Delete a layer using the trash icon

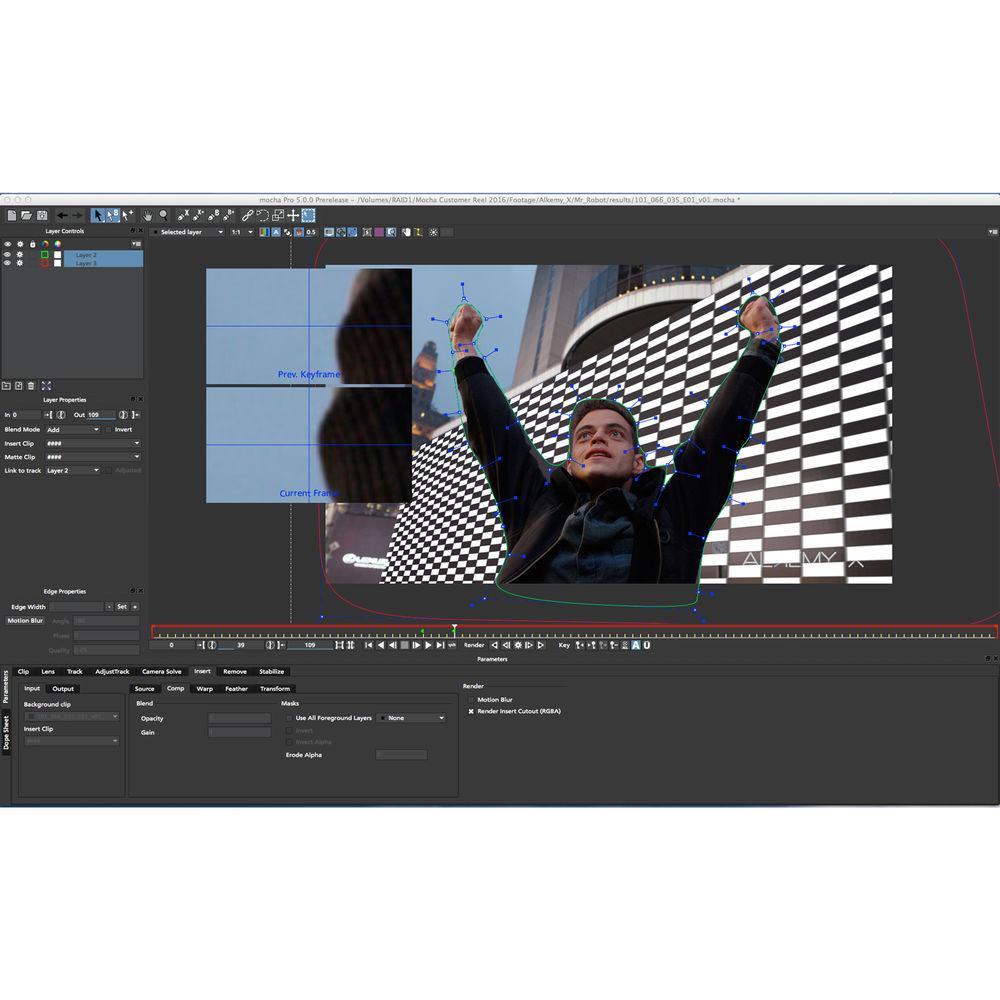[31, 385]
